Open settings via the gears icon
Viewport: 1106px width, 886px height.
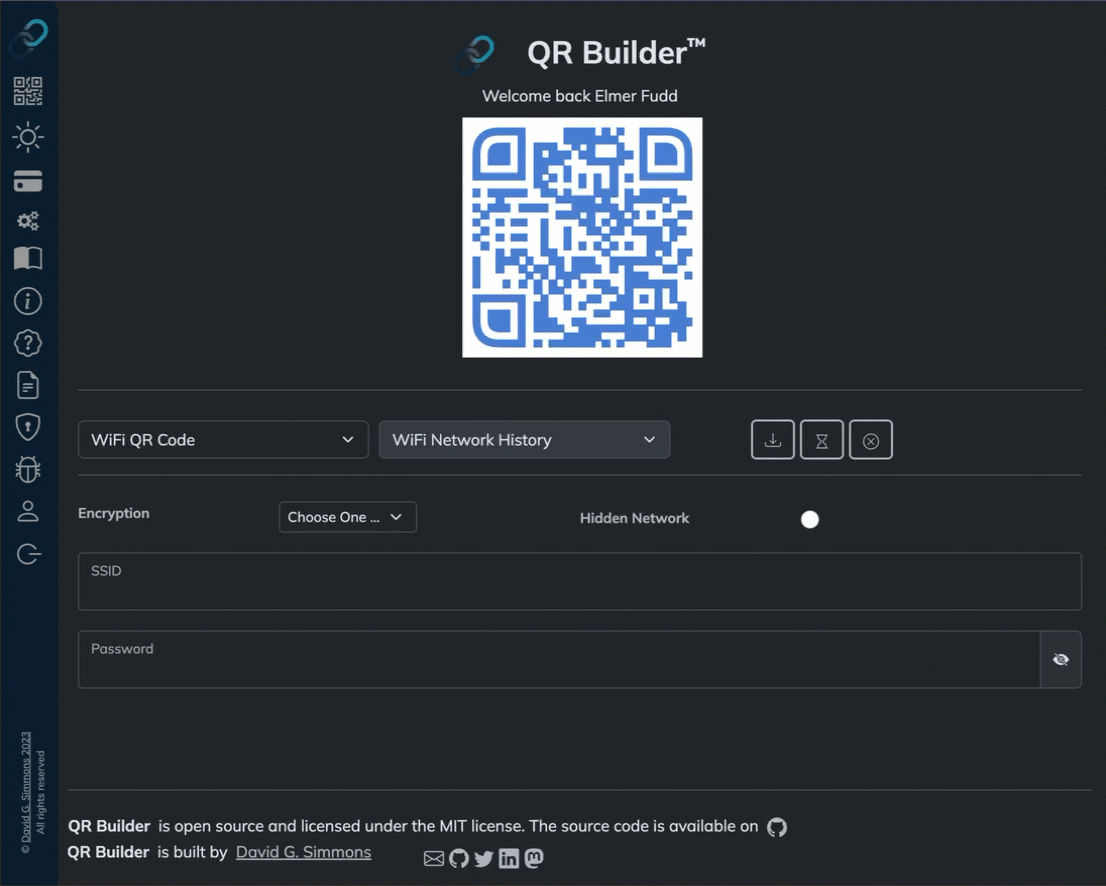(28, 221)
